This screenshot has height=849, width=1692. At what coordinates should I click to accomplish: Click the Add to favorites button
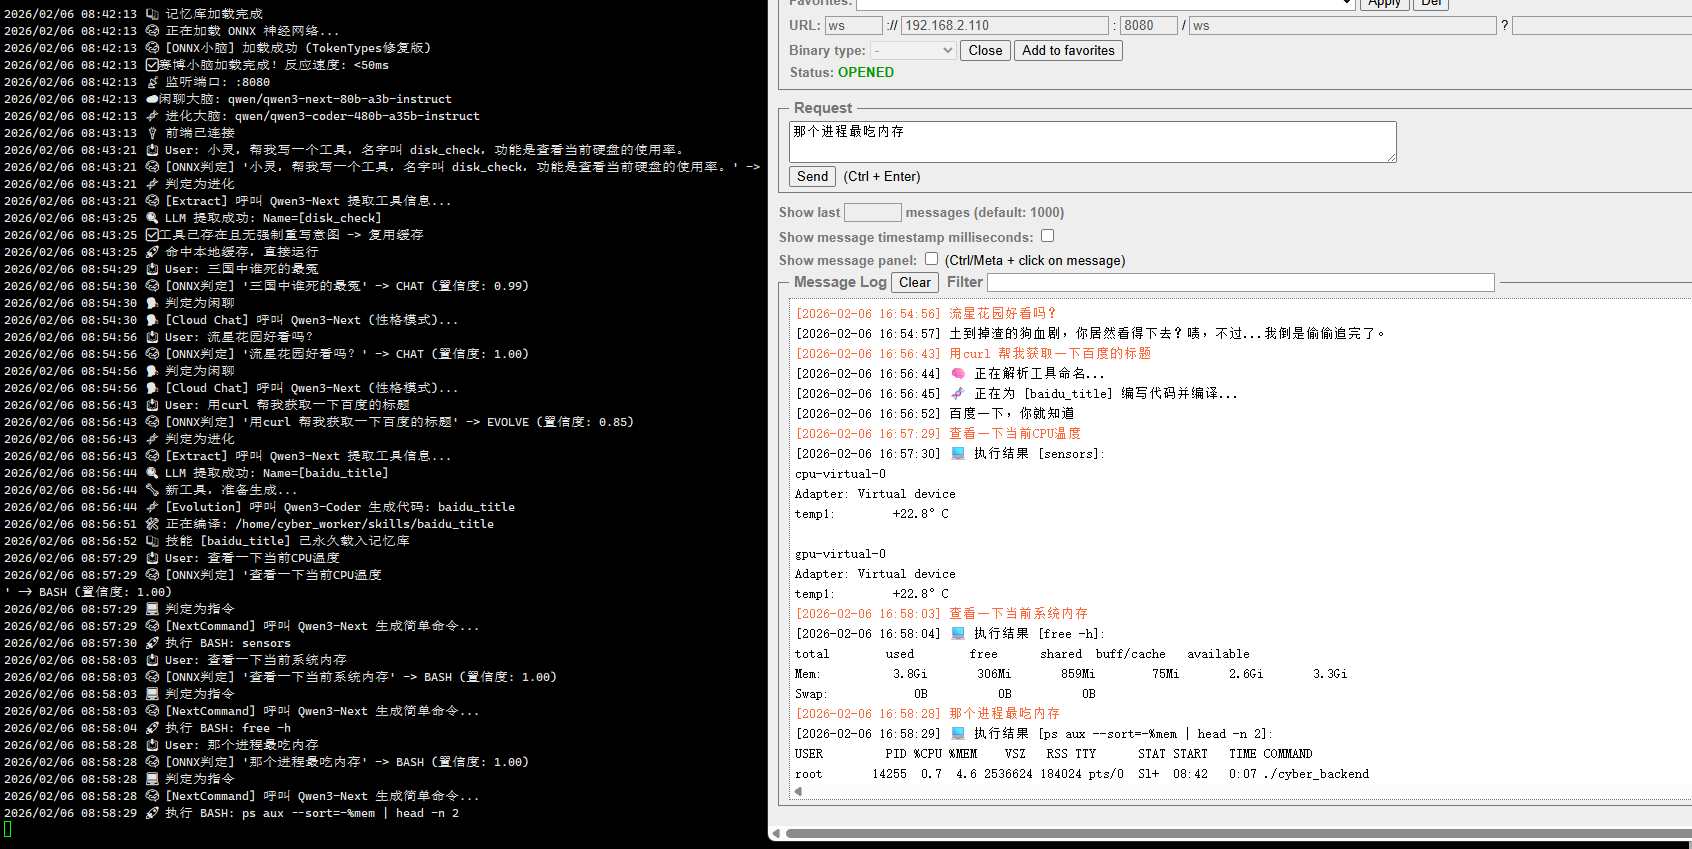pos(1068,50)
